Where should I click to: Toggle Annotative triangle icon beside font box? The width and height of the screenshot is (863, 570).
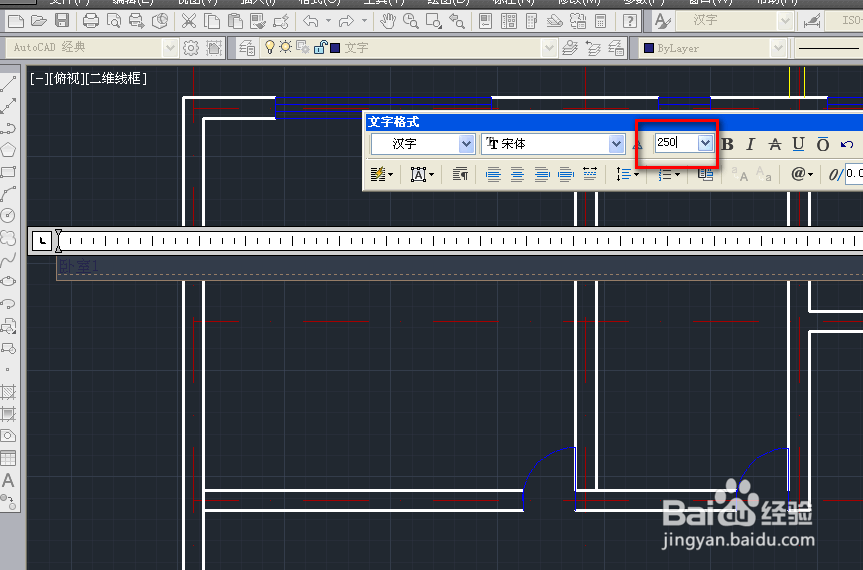click(637, 145)
